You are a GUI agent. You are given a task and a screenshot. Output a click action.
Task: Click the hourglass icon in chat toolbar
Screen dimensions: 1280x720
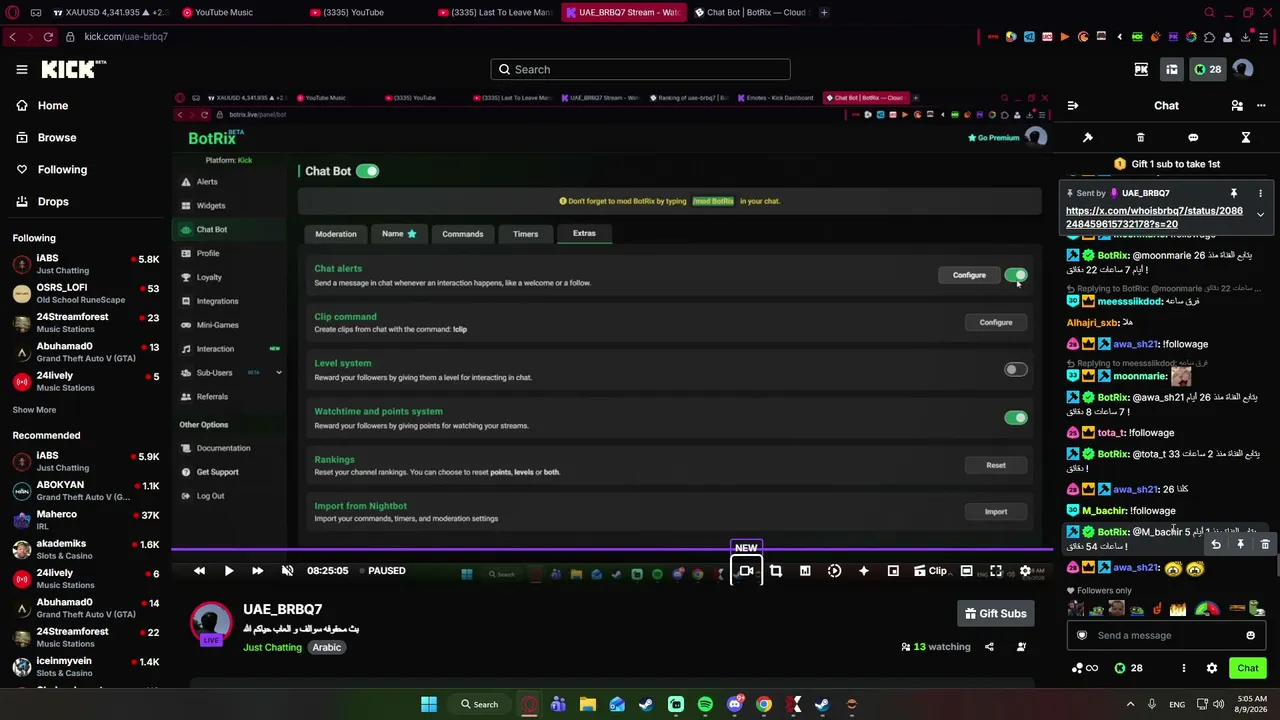[x=1246, y=137]
